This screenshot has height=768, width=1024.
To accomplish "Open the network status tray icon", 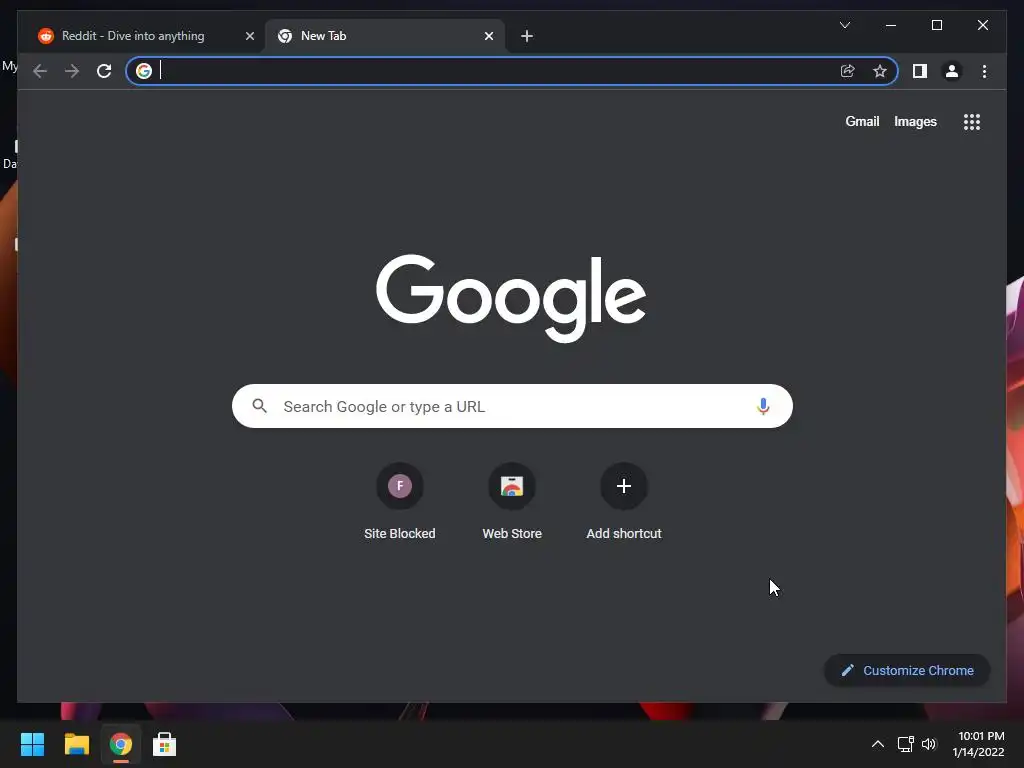I will (905, 744).
